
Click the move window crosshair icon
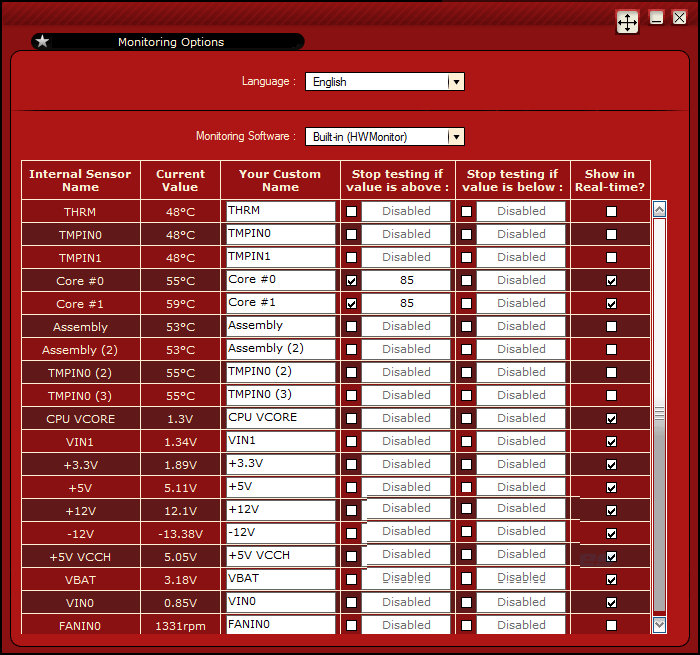click(627, 22)
